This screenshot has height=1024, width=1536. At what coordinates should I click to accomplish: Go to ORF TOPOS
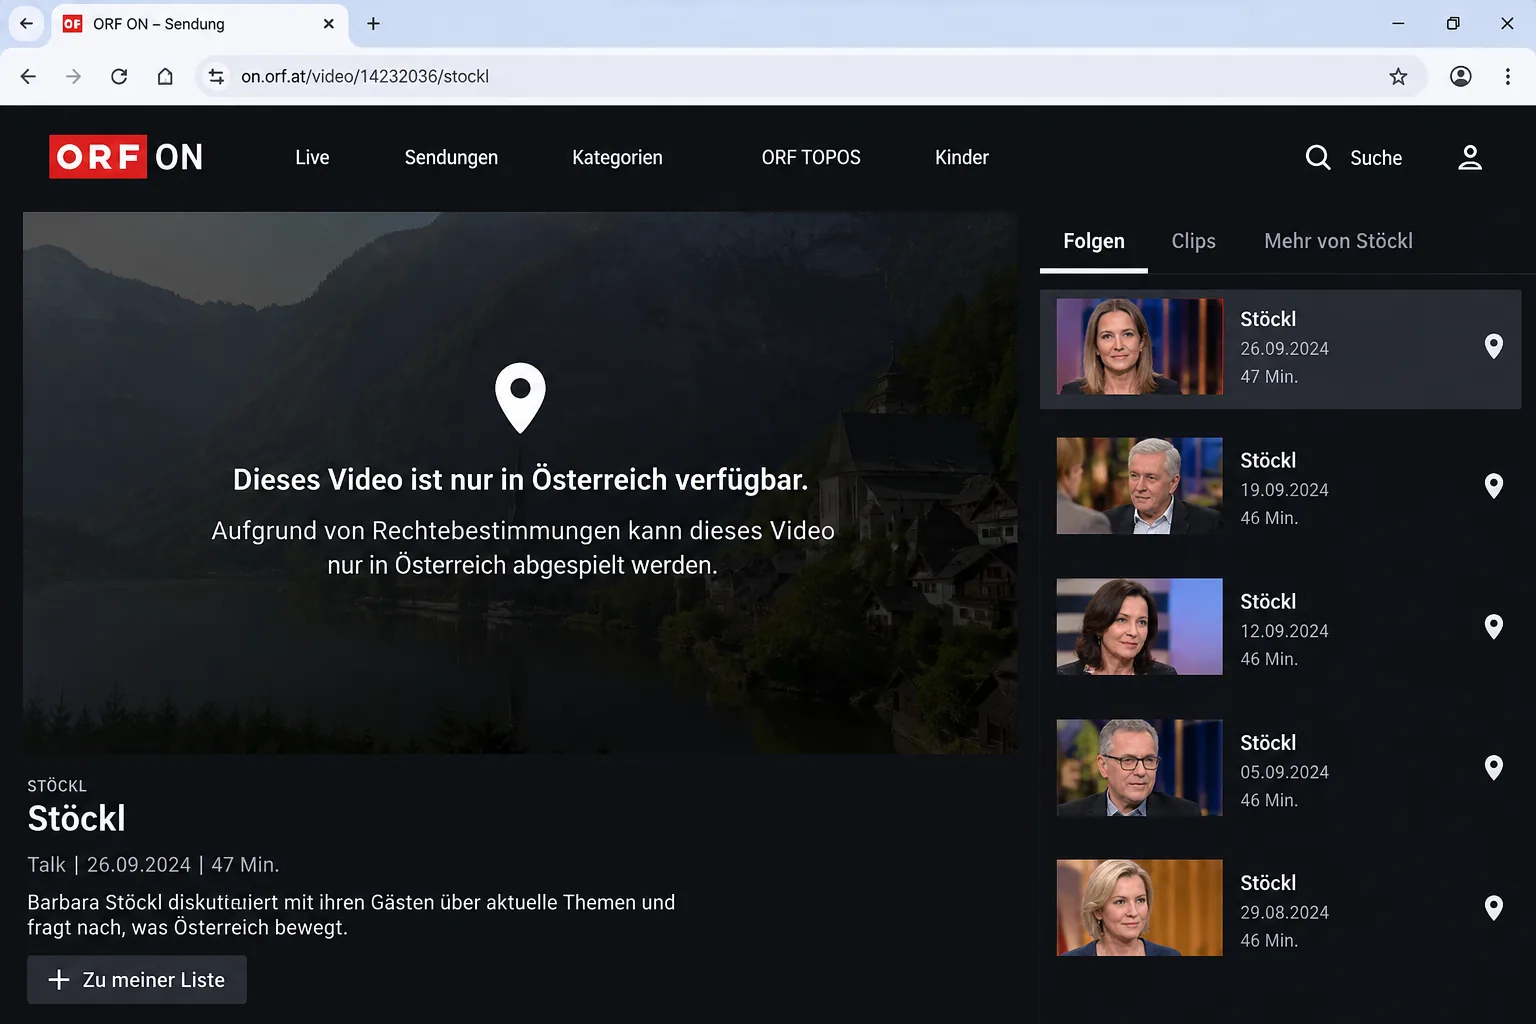pyautogui.click(x=811, y=157)
